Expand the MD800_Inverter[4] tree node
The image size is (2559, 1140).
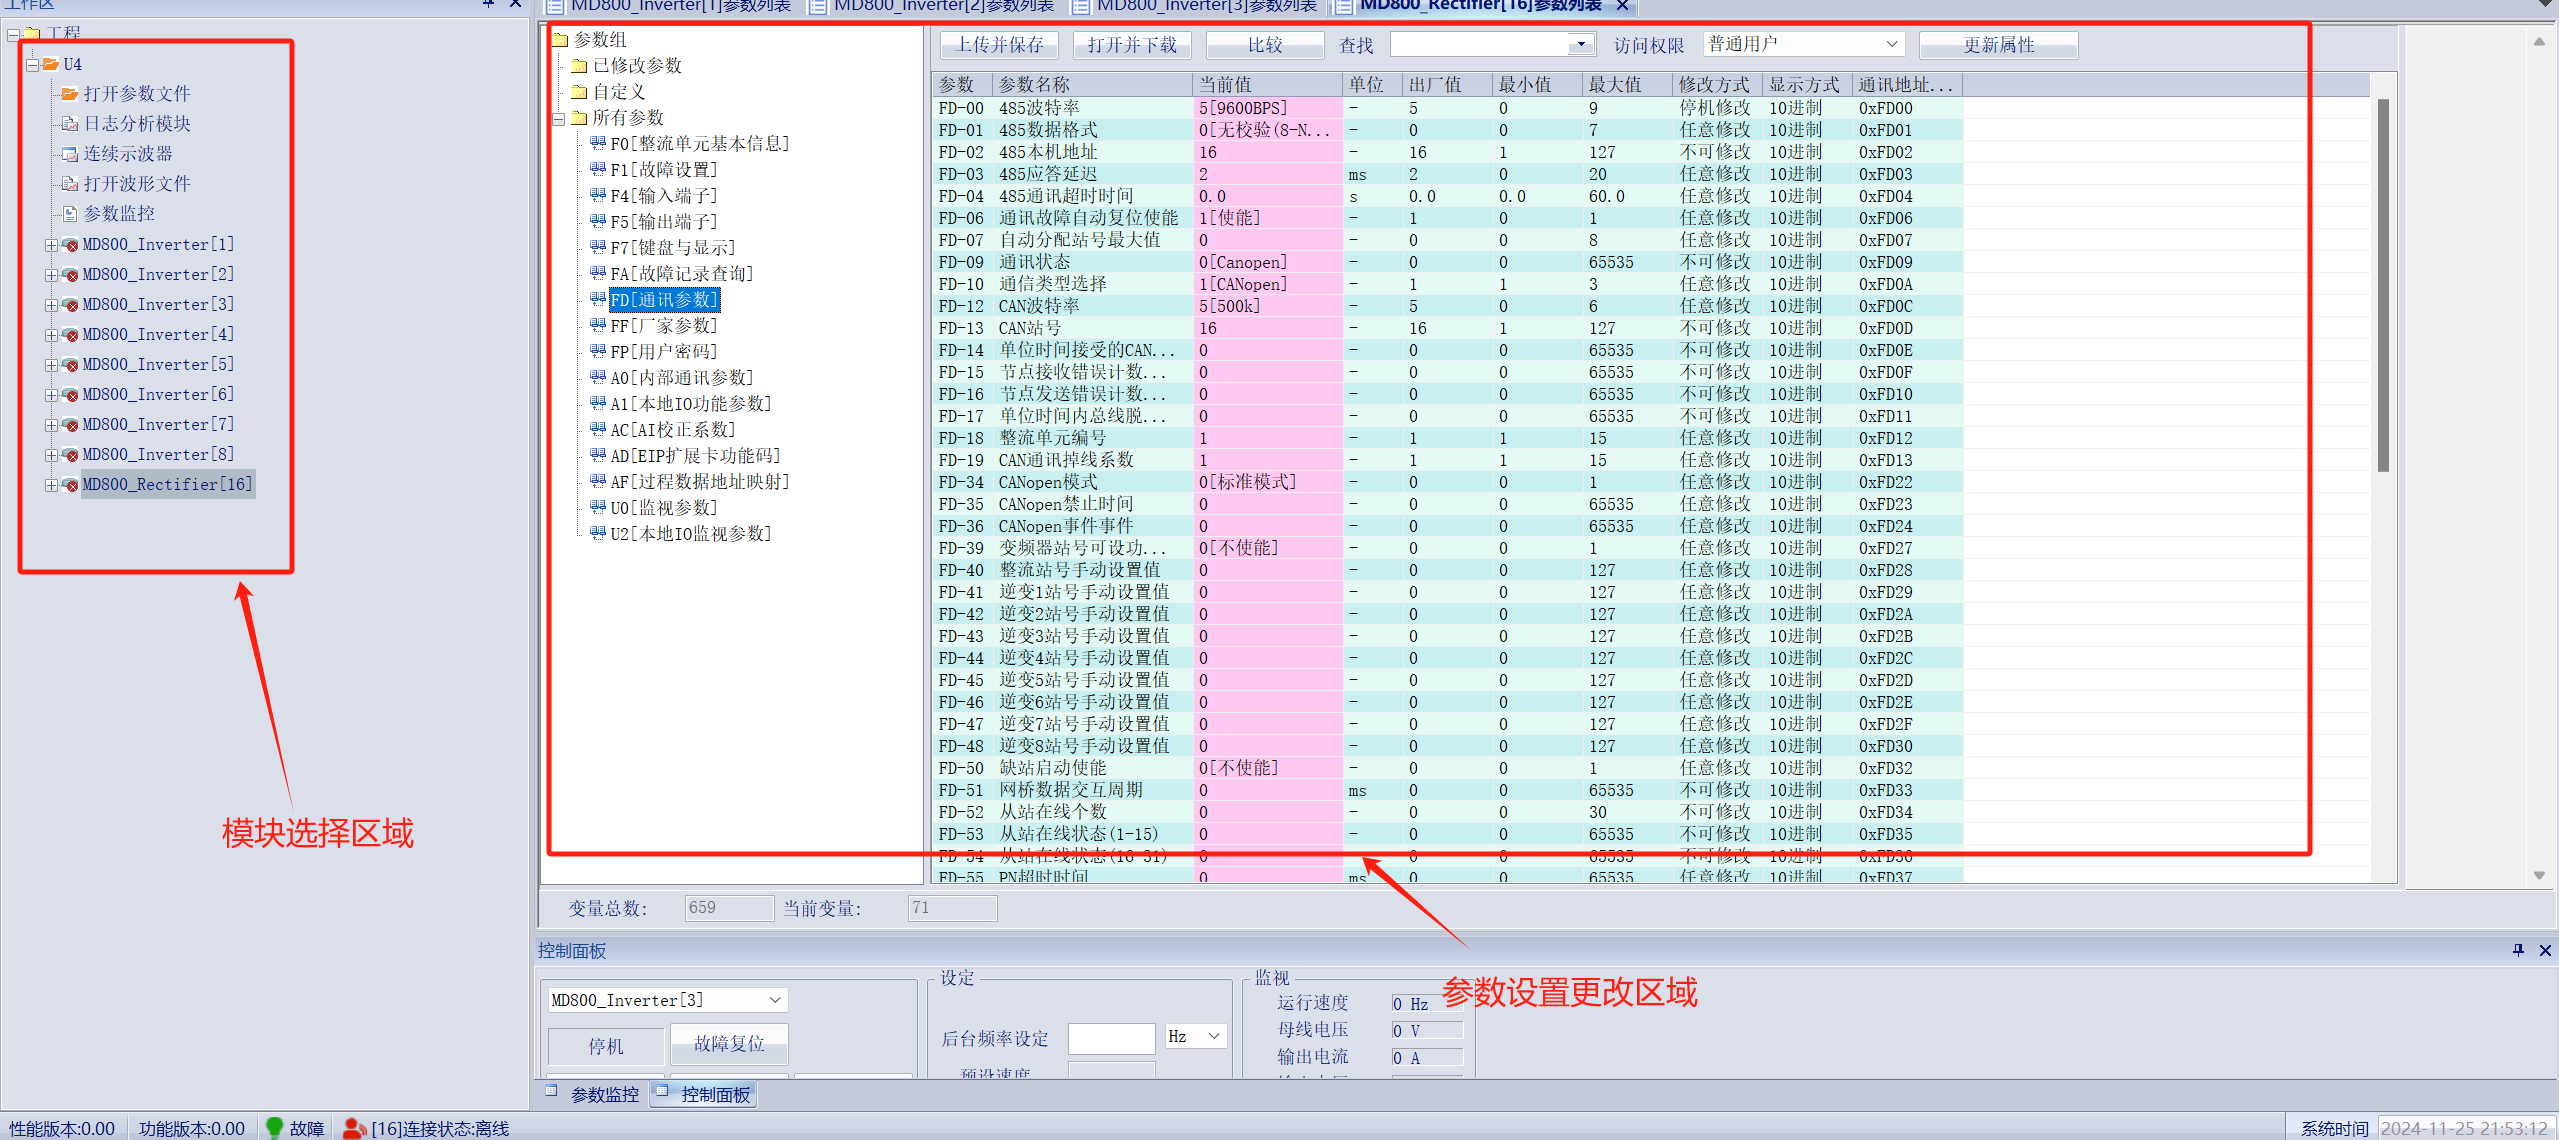[x=51, y=335]
